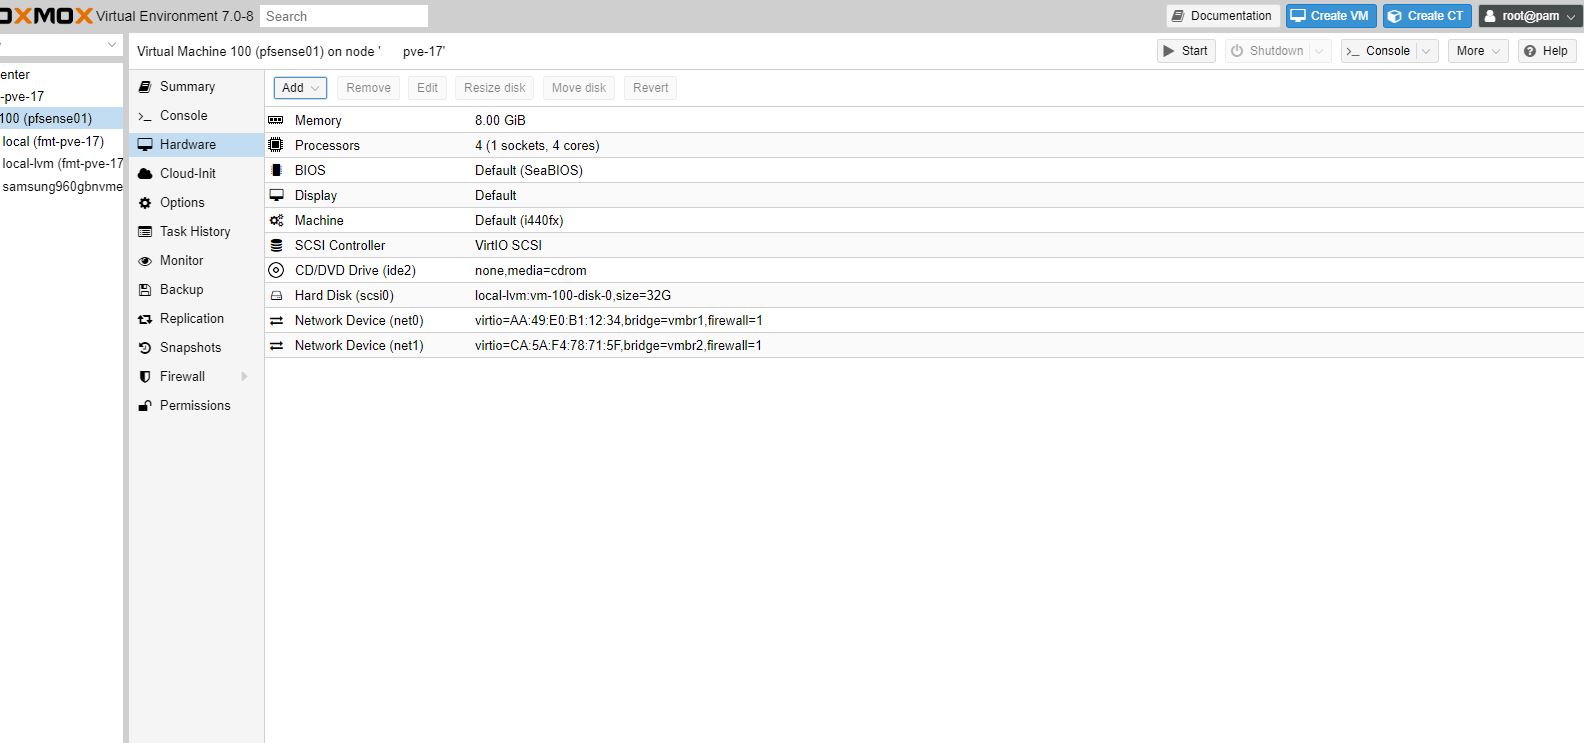Select the none,media=cdrom value
1584x743 pixels.
pos(531,271)
